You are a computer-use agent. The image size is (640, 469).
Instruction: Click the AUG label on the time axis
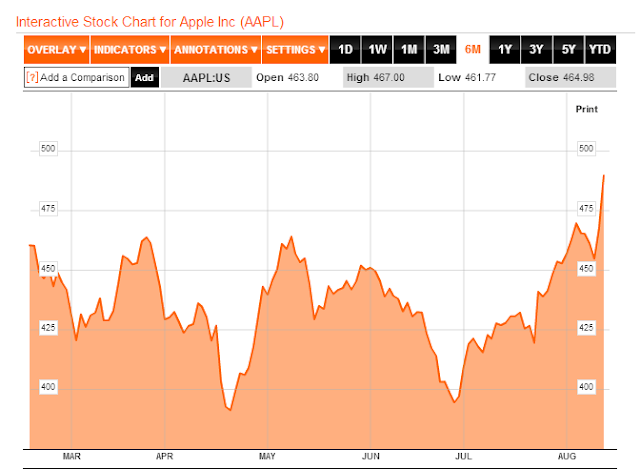pos(567,456)
